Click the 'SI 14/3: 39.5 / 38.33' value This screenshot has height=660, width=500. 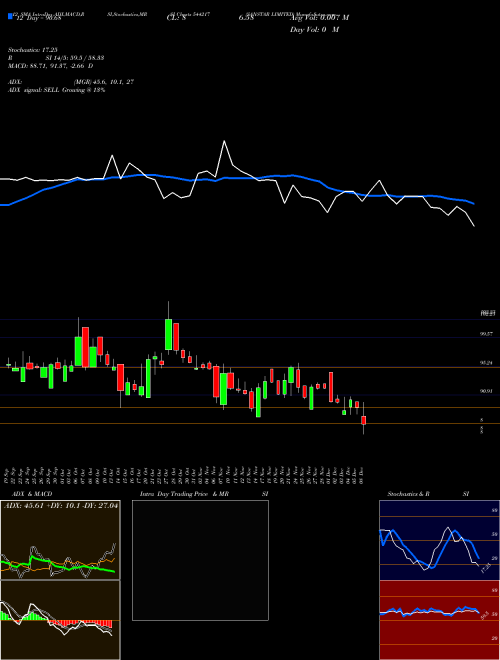tap(75, 58)
